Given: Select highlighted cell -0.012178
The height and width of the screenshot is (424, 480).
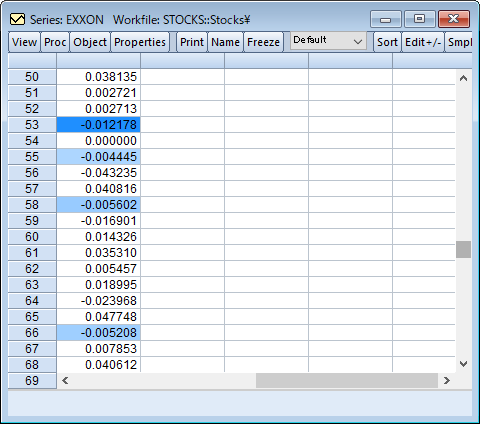Looking at the screenshot, I should tap(99, 125).
